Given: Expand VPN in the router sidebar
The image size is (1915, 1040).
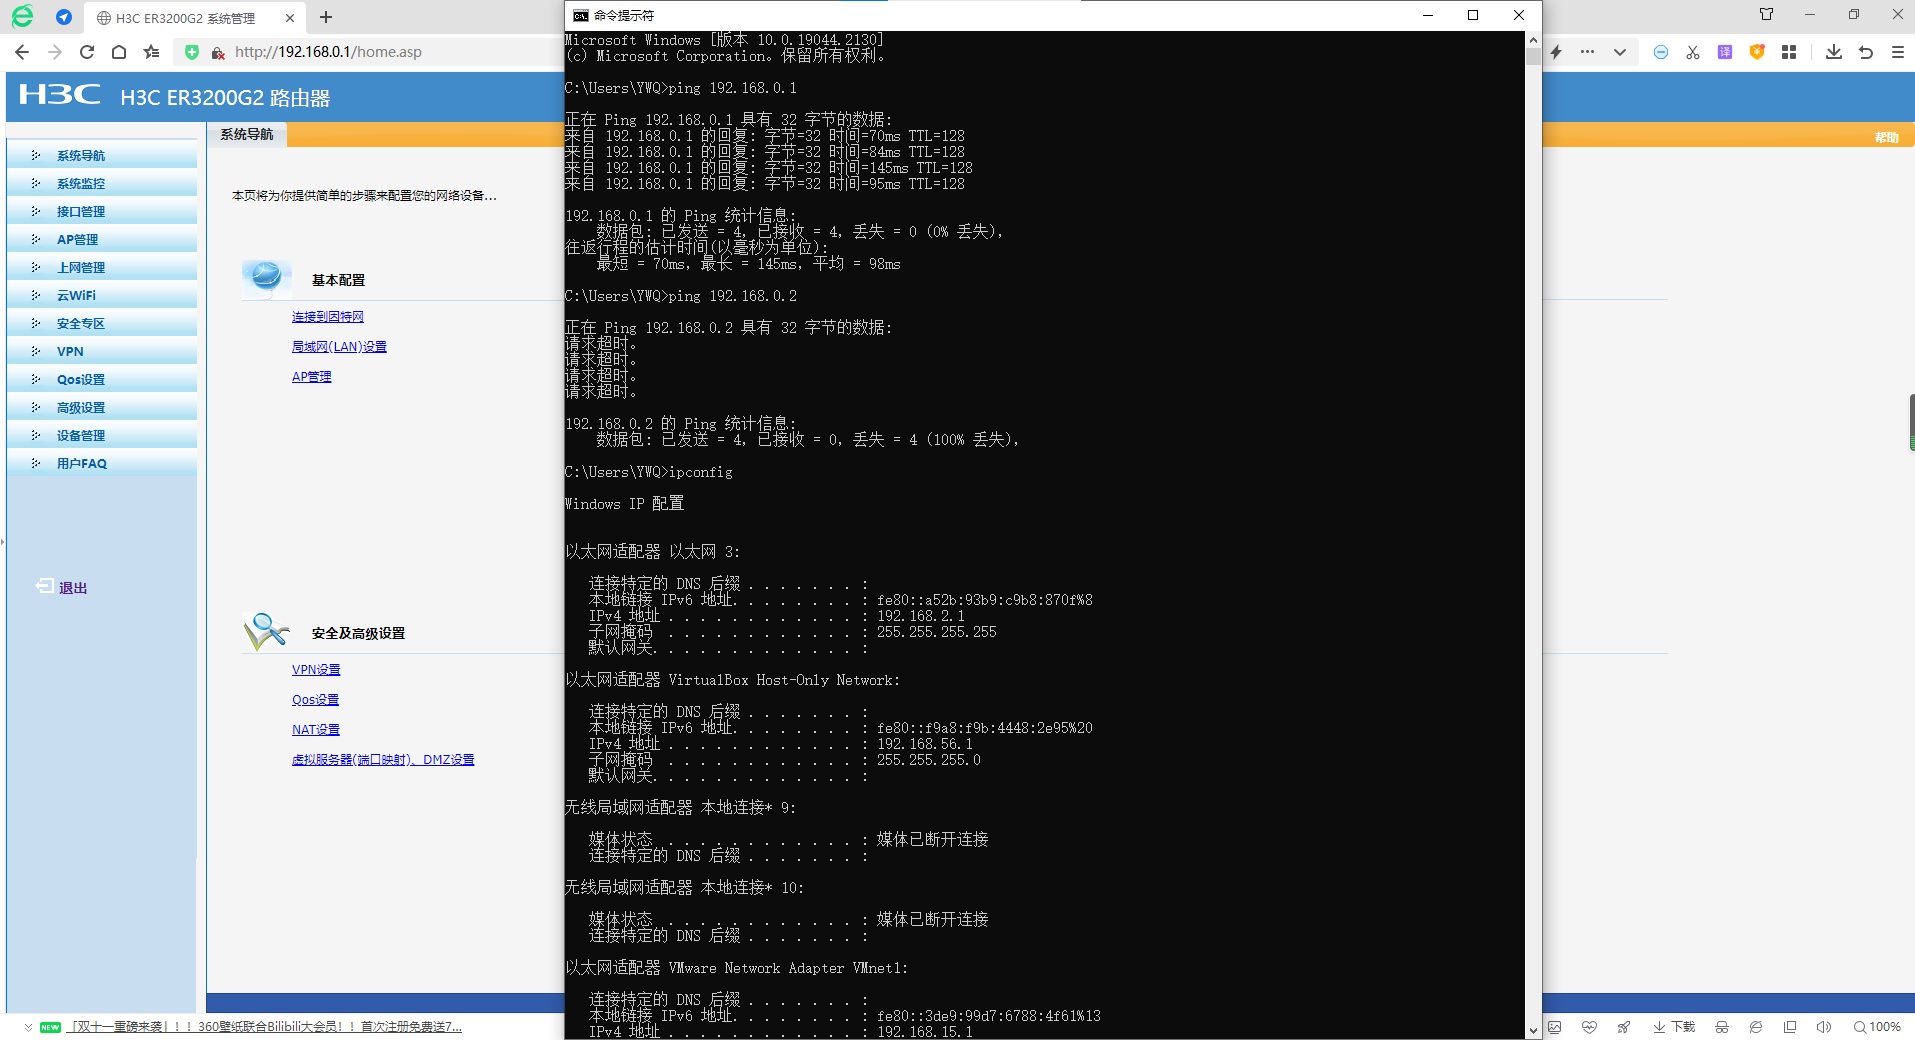Looking at the screenshot, I should tap(102, 351).
